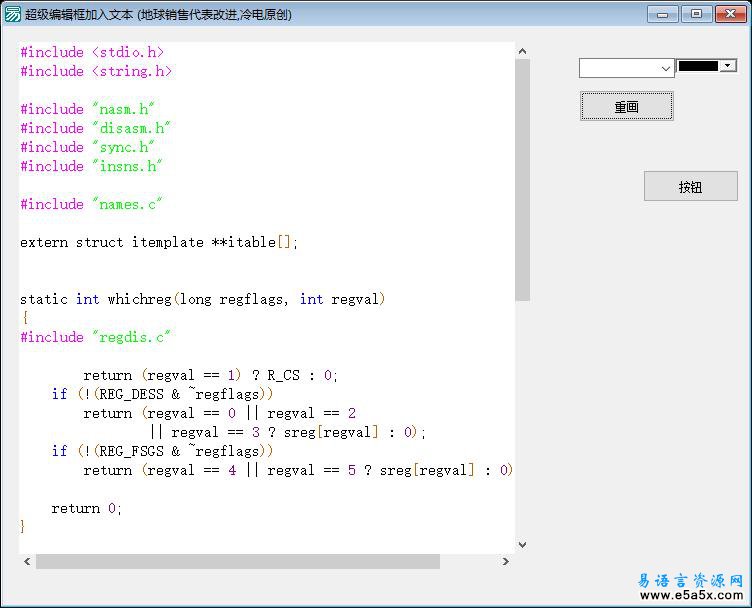Click the horizontal scrollbar left arrow
The image size is (752, 608).
(27, 561)
